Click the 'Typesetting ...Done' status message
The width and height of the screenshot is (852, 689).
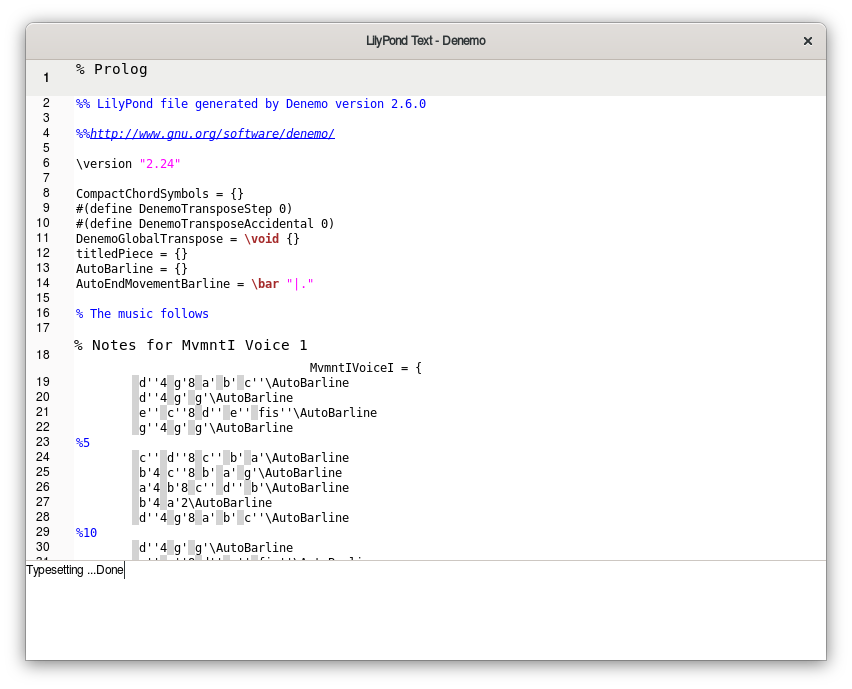pyautogui.click(x=75, y=570)
